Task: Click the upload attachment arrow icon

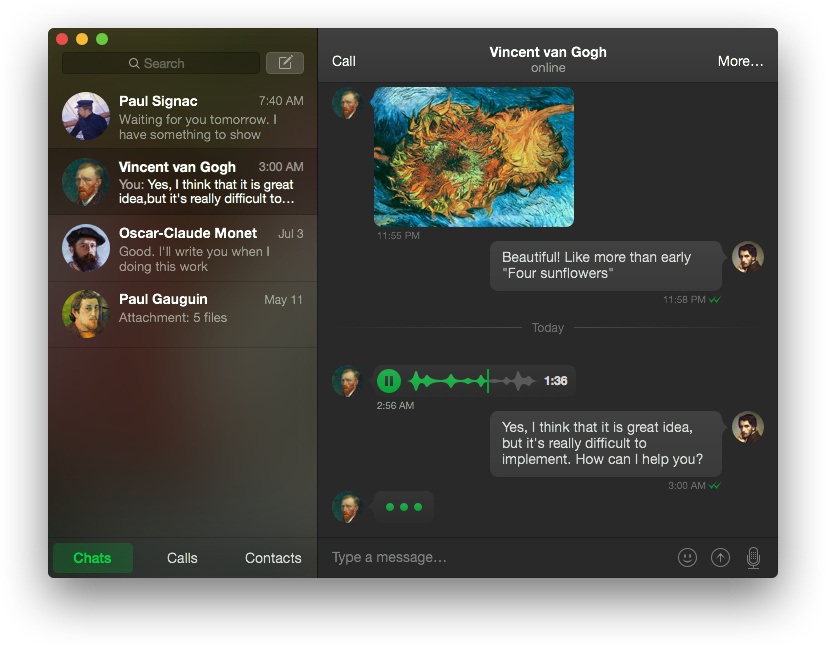Action: [x=720, y=558]
